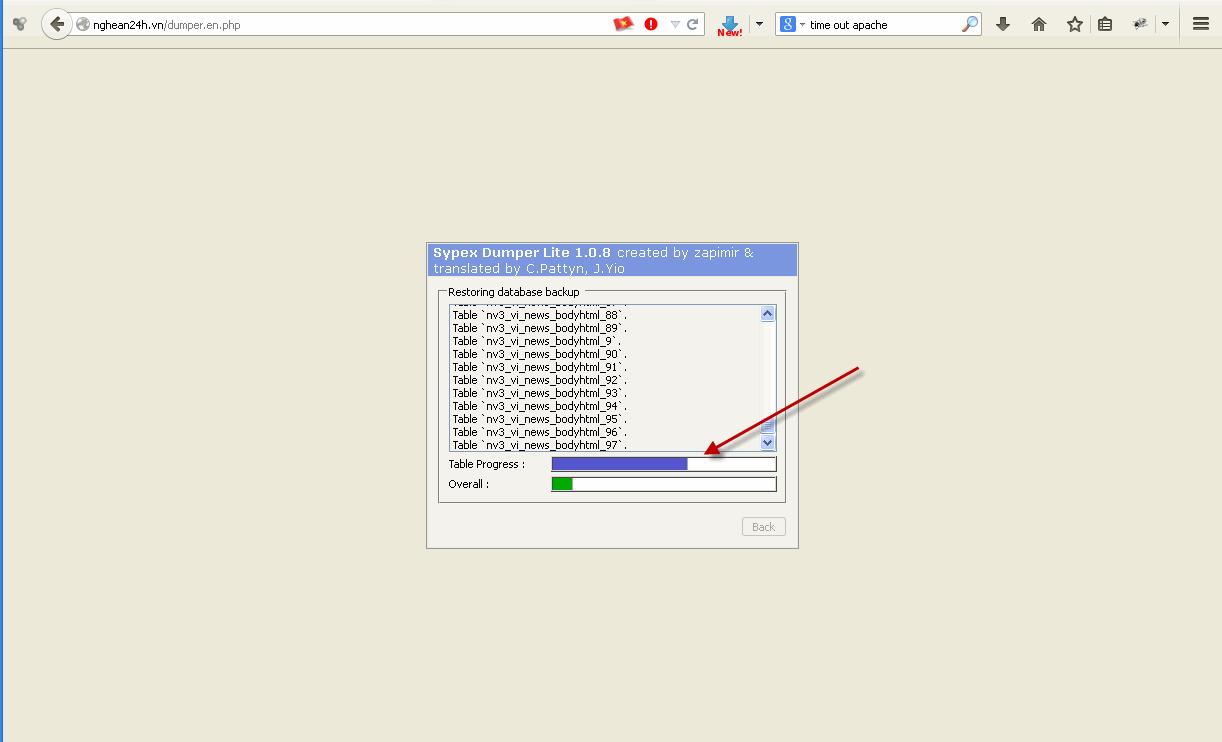Select log line nv3_vi_news_bodyhtml_9

point(537,341)
